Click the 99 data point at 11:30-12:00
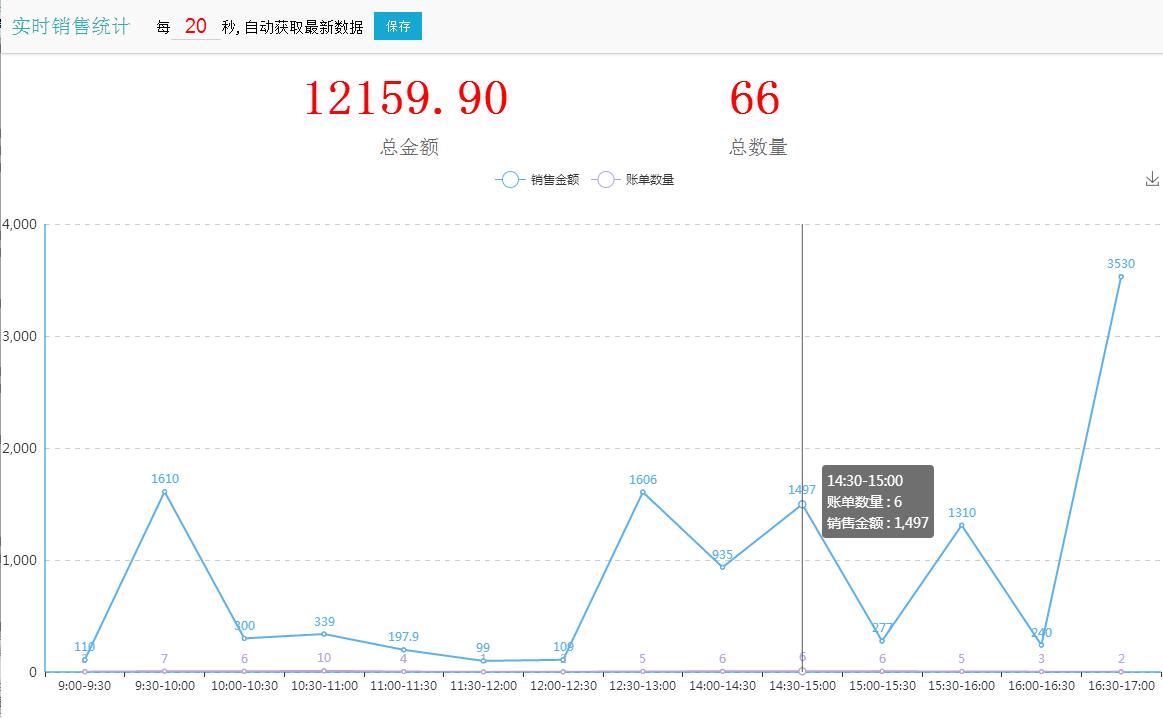Viewport: 1163px width, 718px height. [x=483, y=661]
